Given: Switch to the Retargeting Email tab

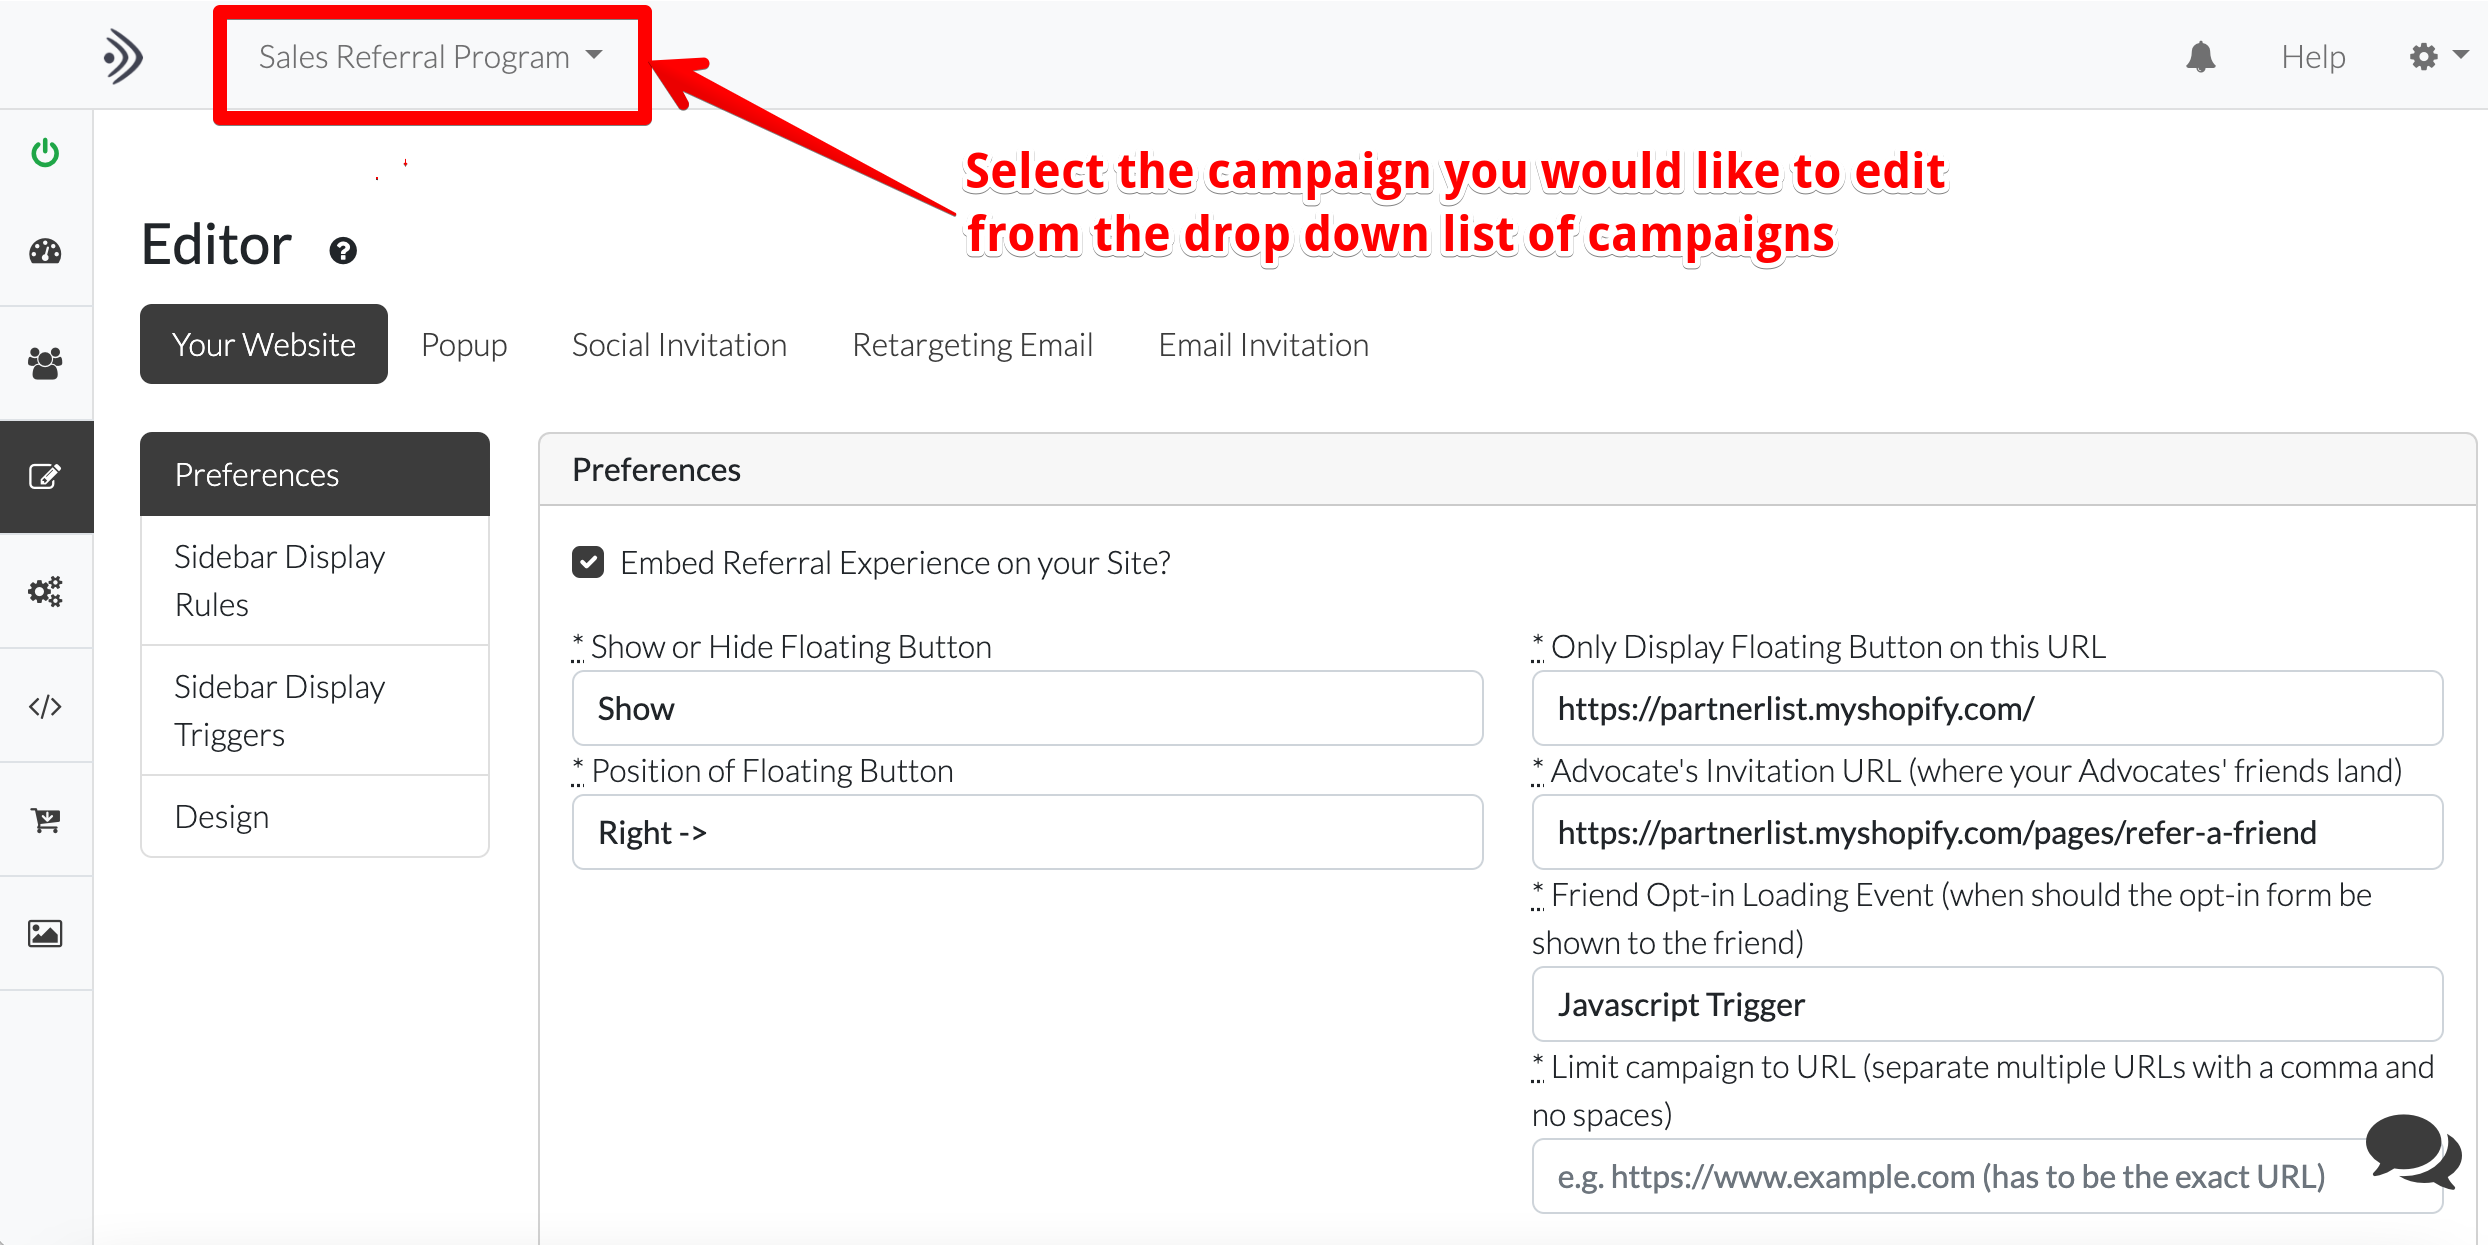Looking at the screenshot, I should pyautogui.click(x=972, y=345).
